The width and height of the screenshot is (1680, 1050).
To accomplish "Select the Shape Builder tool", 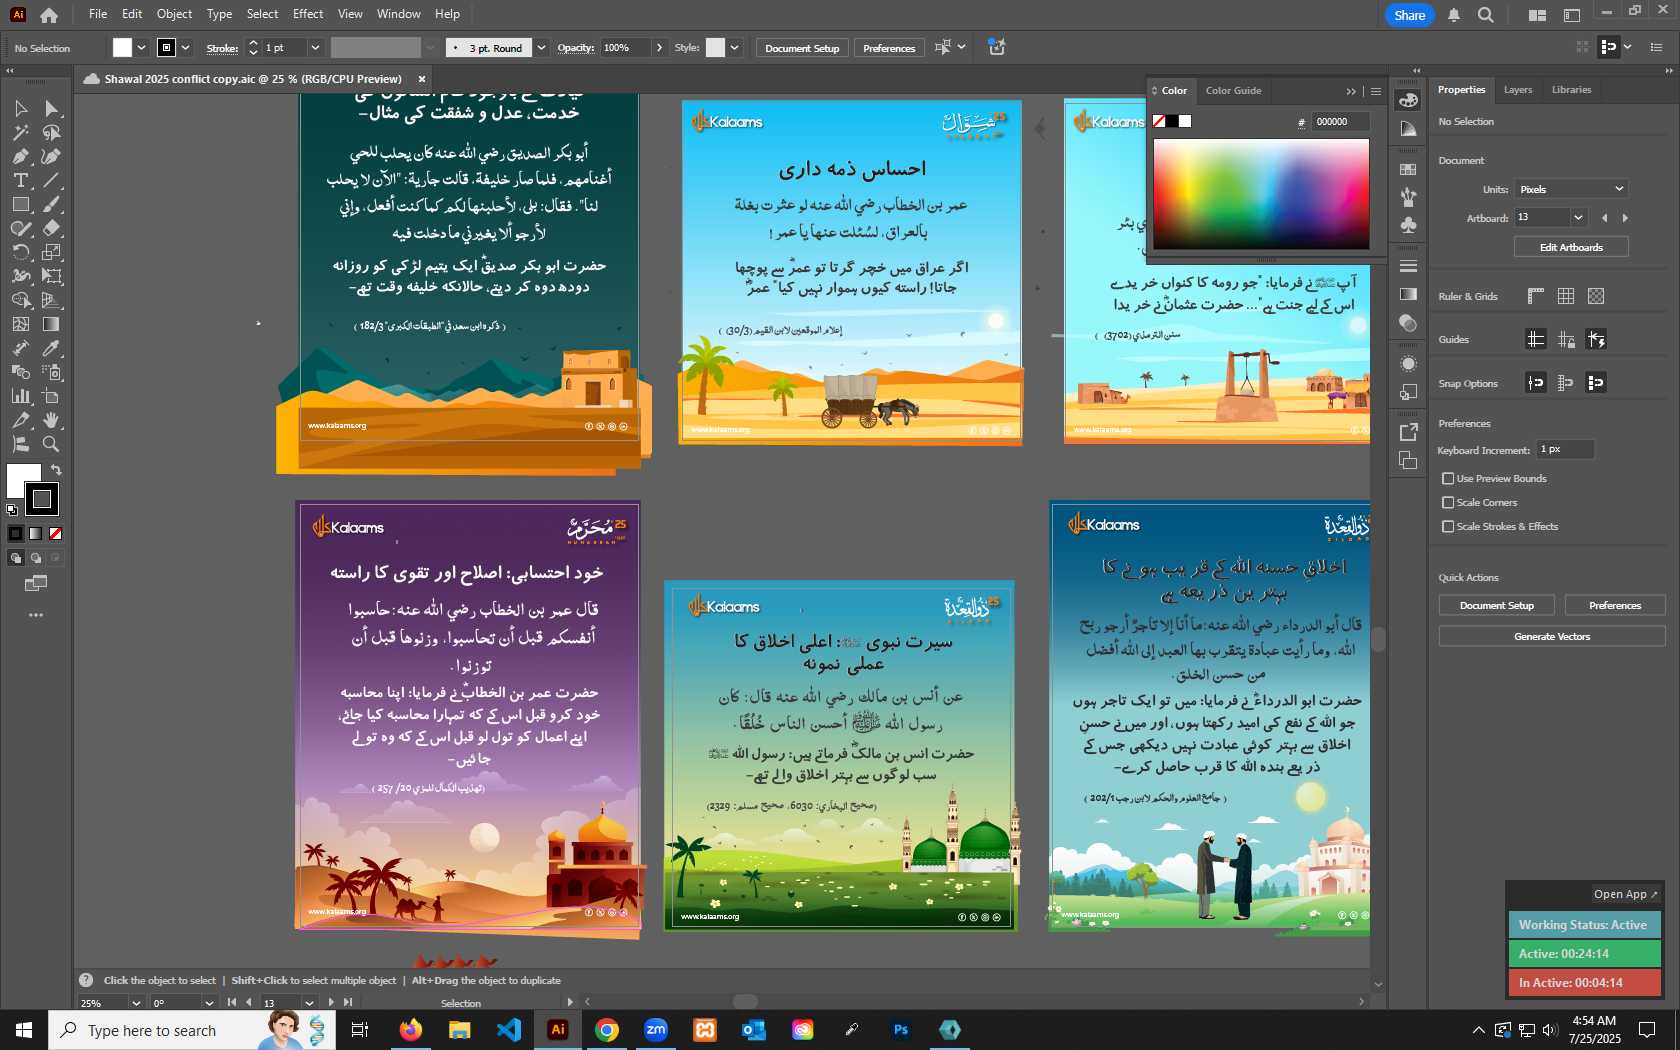I will (20, 300).
